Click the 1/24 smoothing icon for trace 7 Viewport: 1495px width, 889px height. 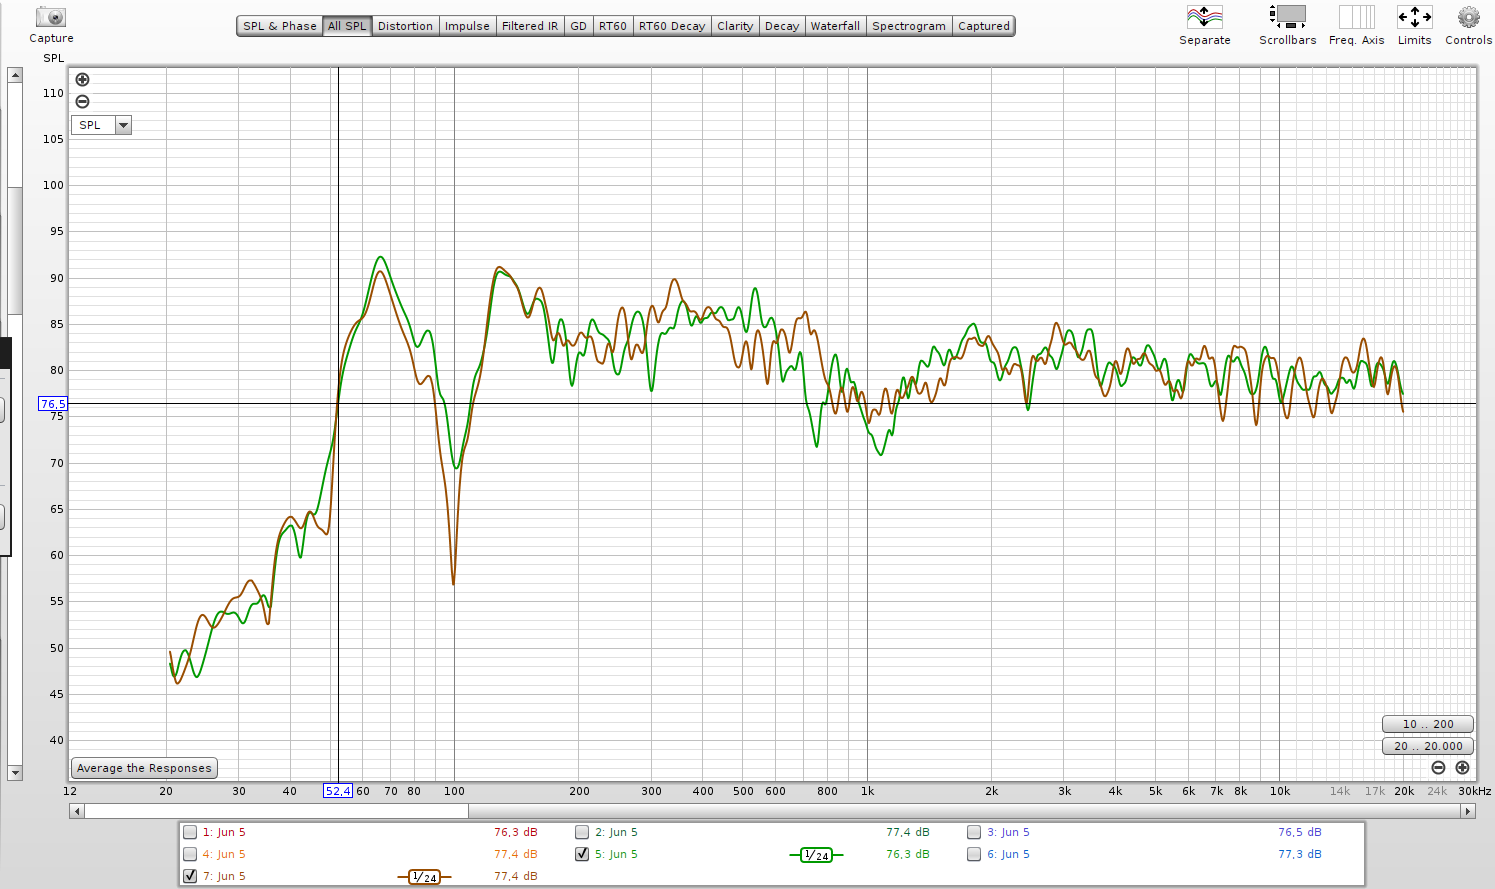[x=424, y=877]
